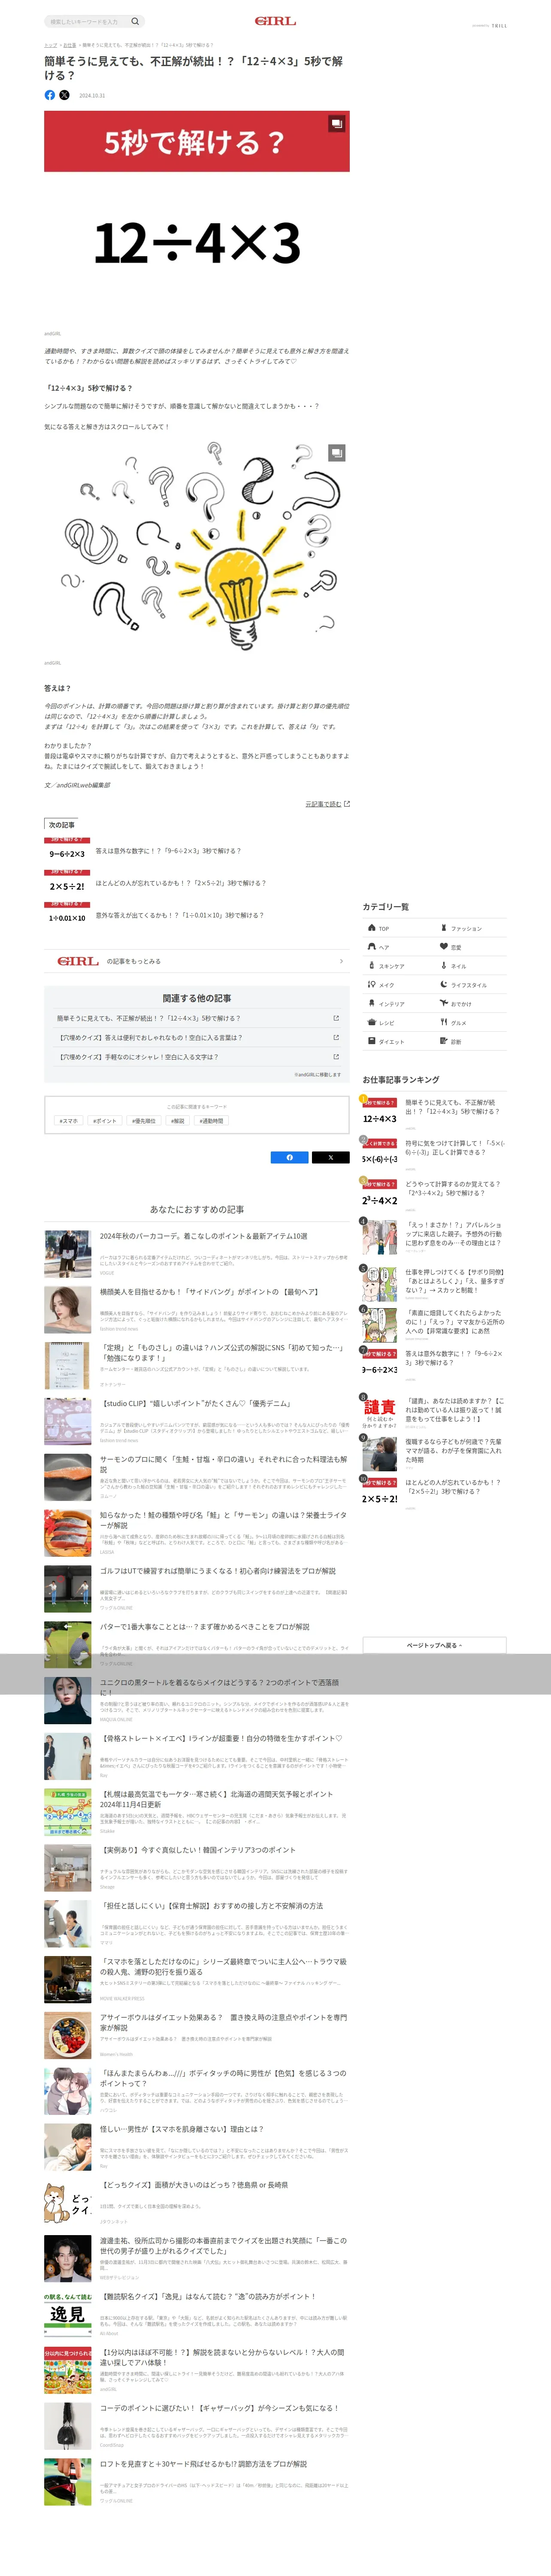This screenshot has width=551, height=2576.
Task: Select the #通勤時間 keyword tag
Action: pos(212,1121)
